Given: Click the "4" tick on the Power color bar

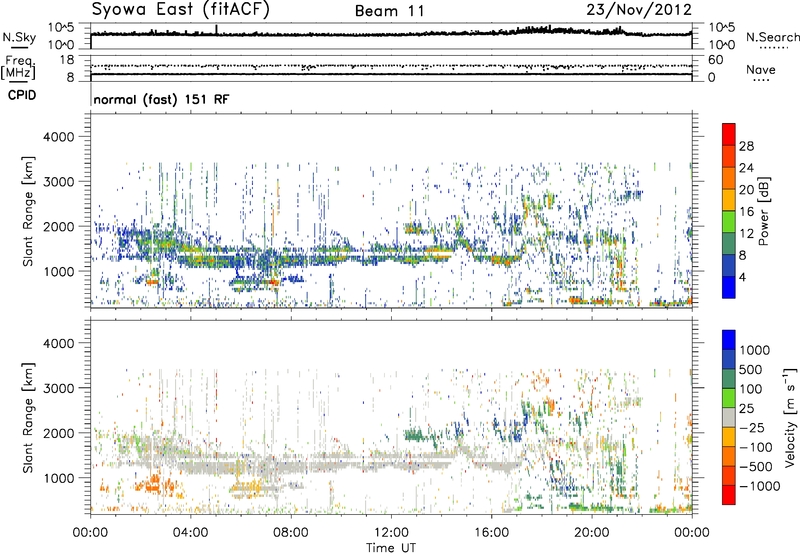Looking at the screenshot, I should click(x=743, y=278).
